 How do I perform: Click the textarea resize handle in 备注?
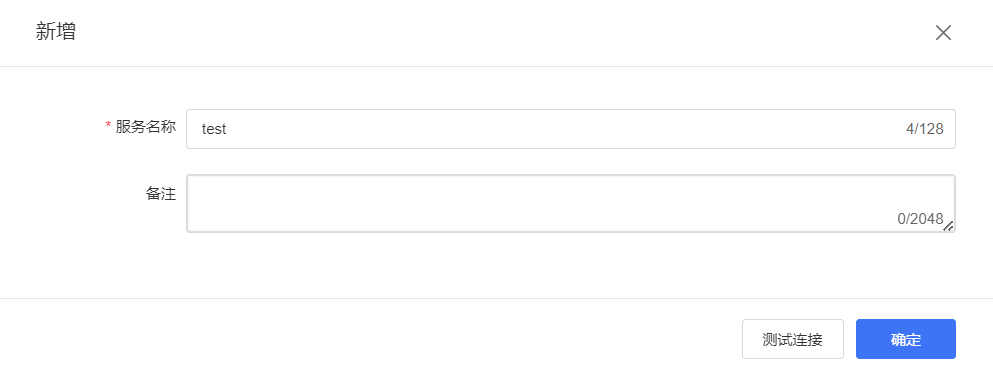949,226
